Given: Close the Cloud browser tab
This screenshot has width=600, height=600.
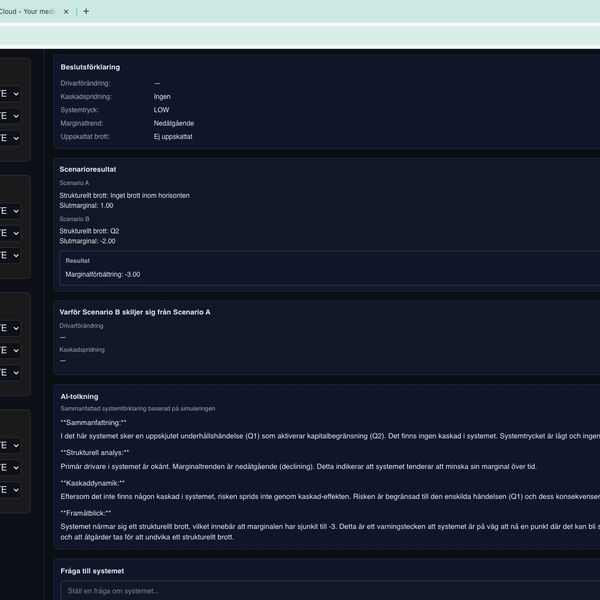Looking at the screenshot, I should (66, 11).
